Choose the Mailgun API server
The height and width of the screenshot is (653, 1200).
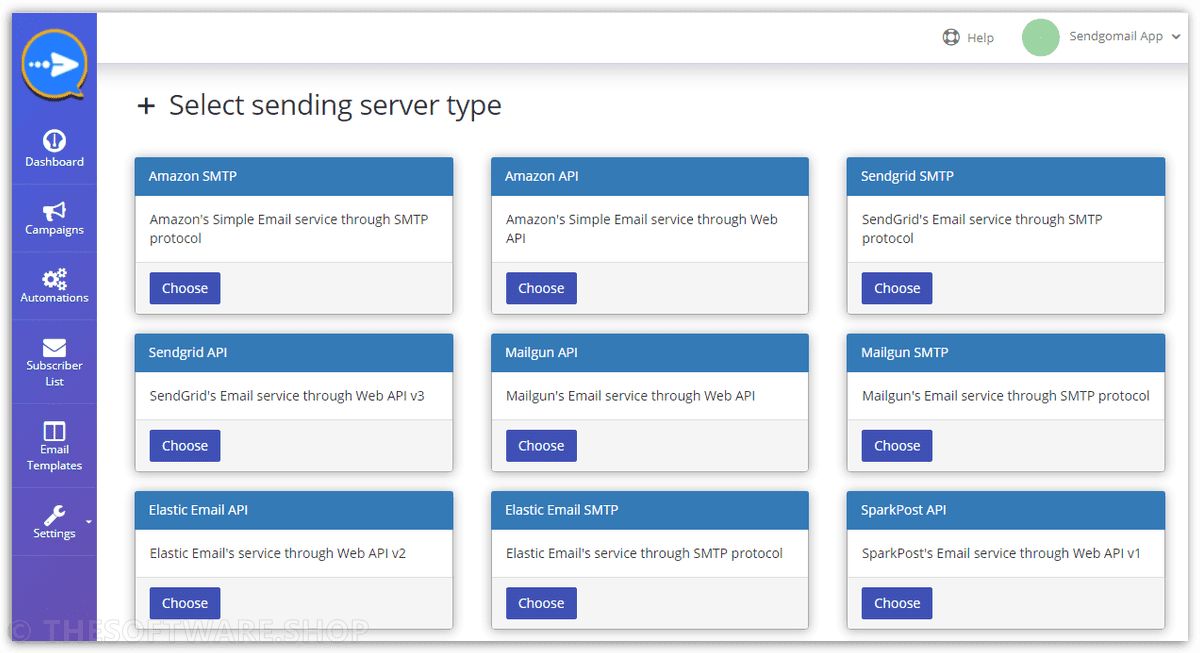point(541,446)
